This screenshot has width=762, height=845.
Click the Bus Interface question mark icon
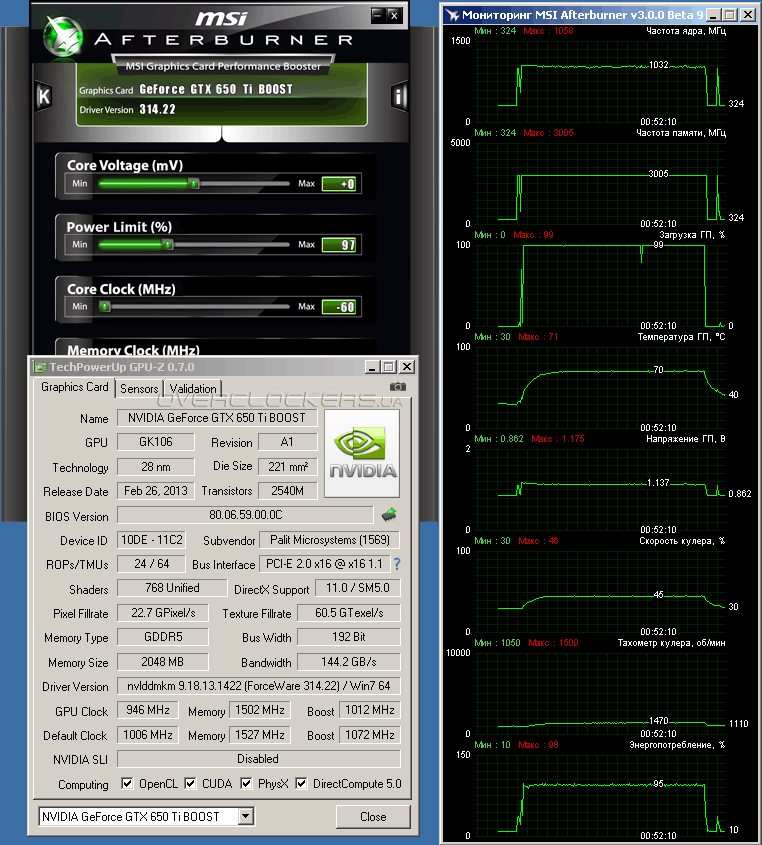coord(397,564)
